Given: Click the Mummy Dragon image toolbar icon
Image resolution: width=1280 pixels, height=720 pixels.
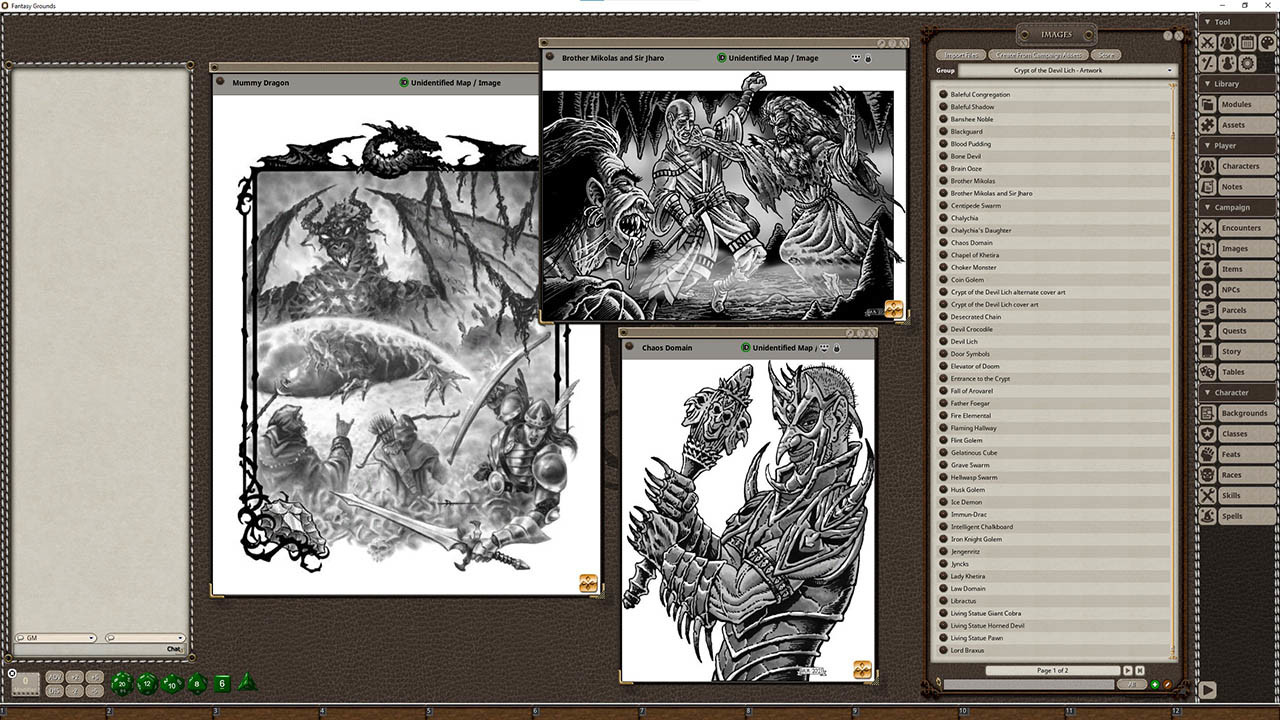Looking at the screenshot, I should click(588, 583).
